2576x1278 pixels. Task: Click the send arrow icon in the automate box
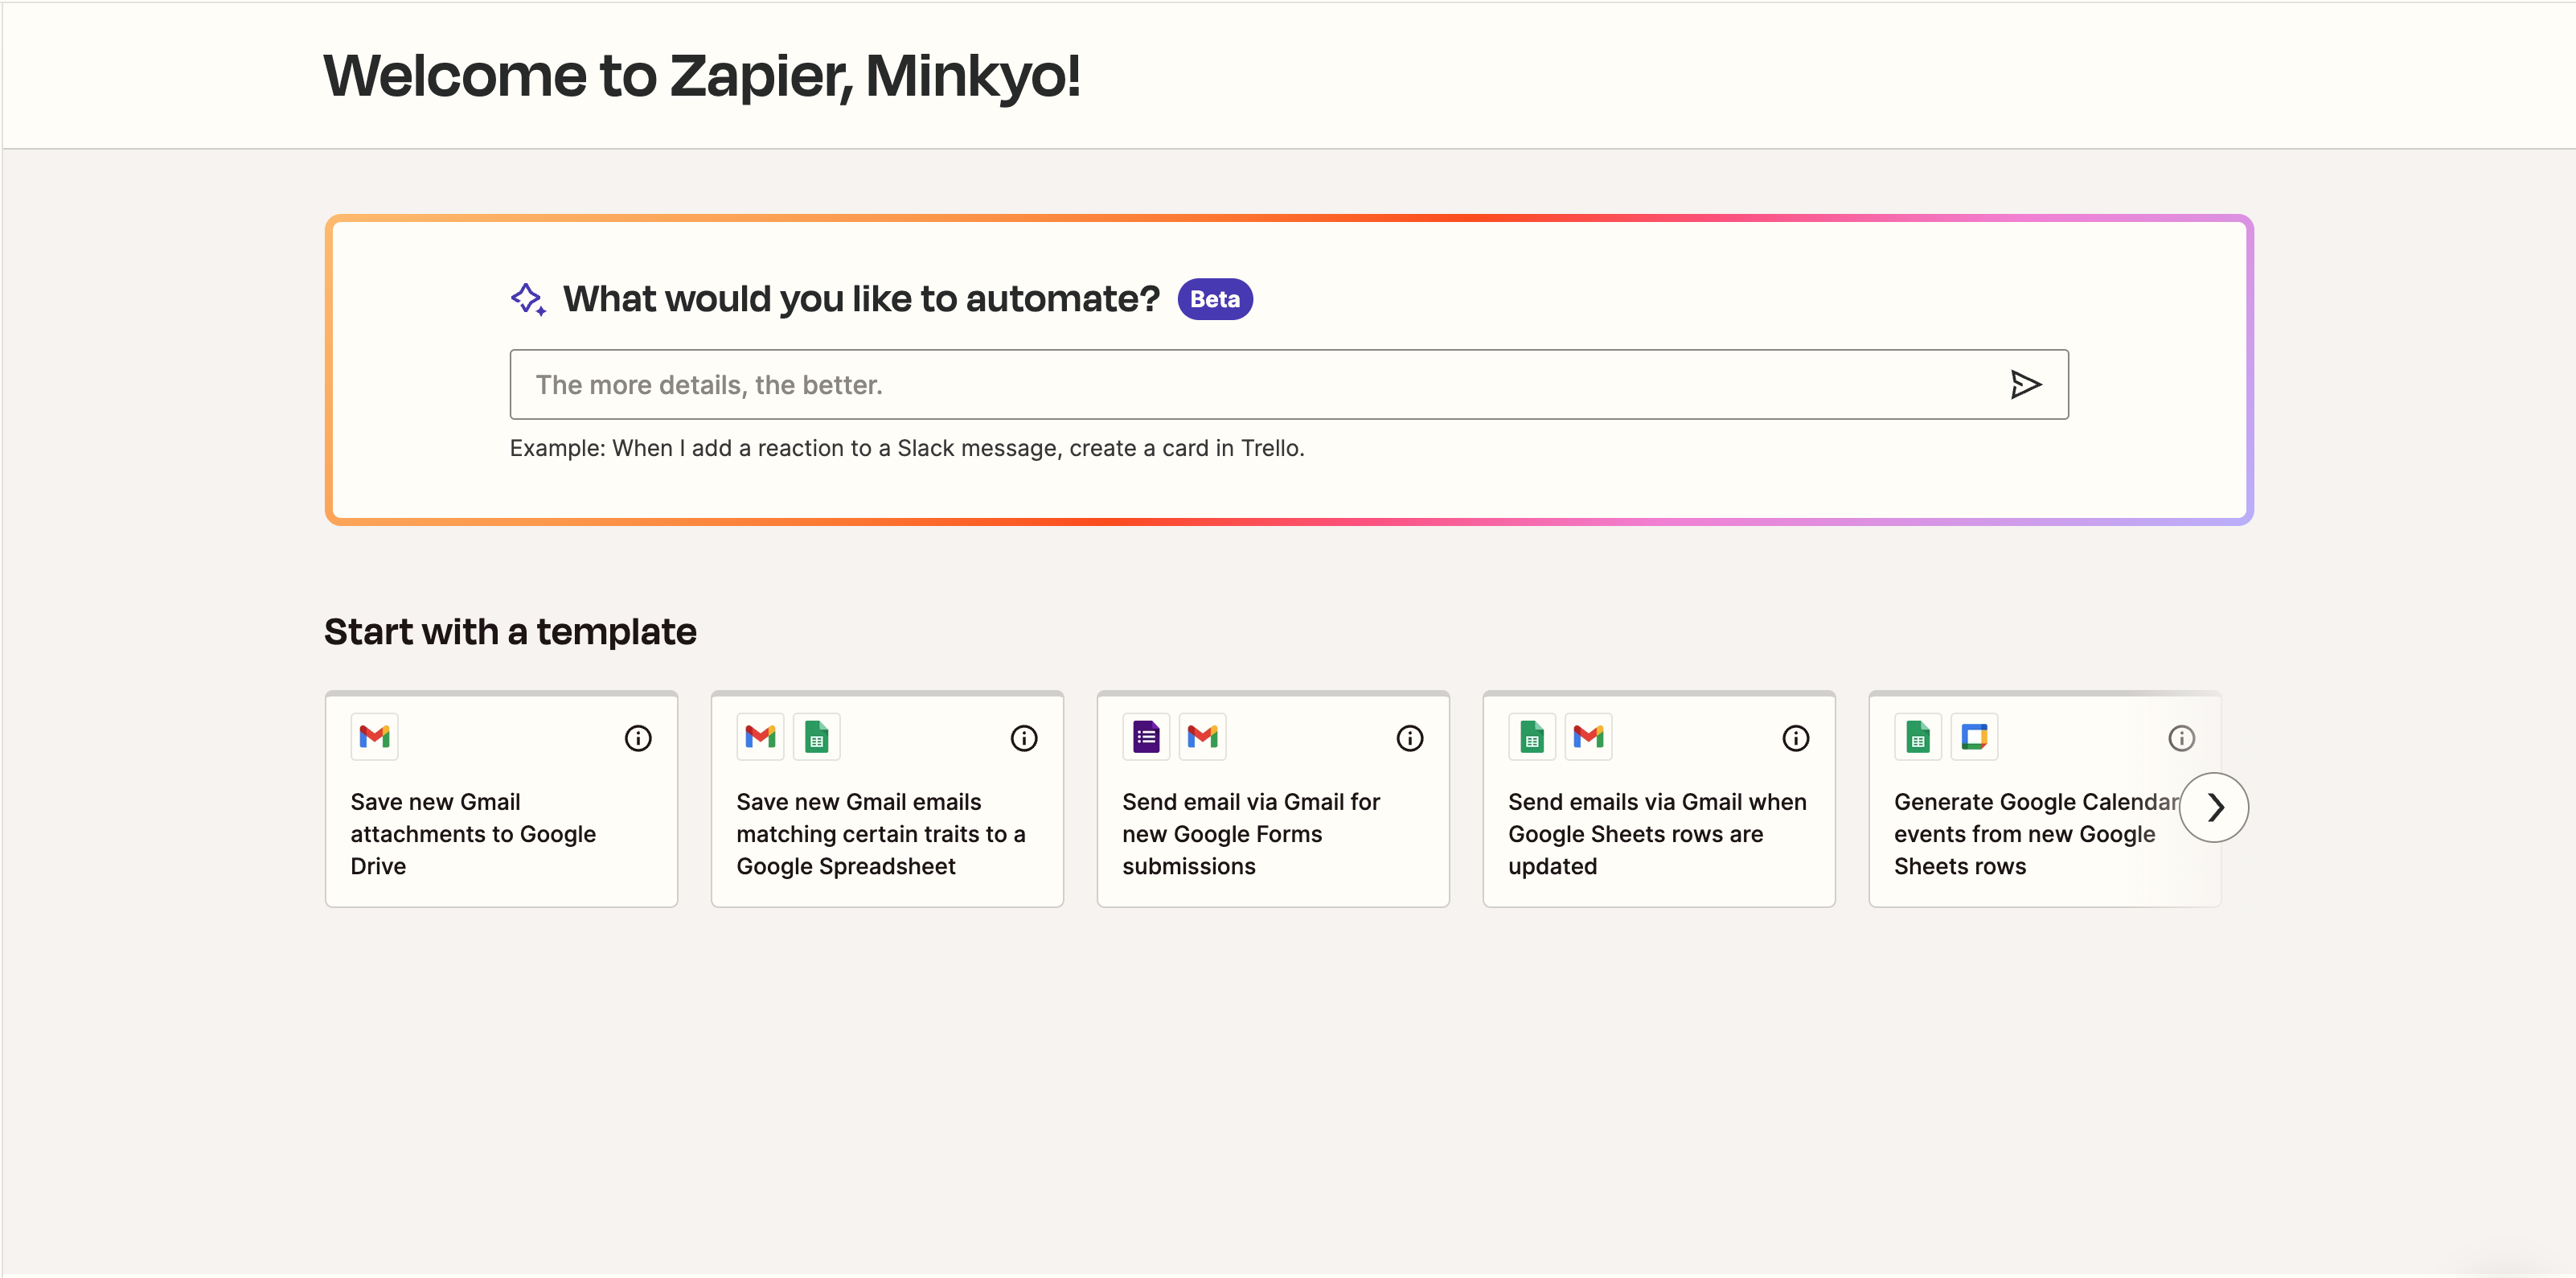pos(2025,384)
